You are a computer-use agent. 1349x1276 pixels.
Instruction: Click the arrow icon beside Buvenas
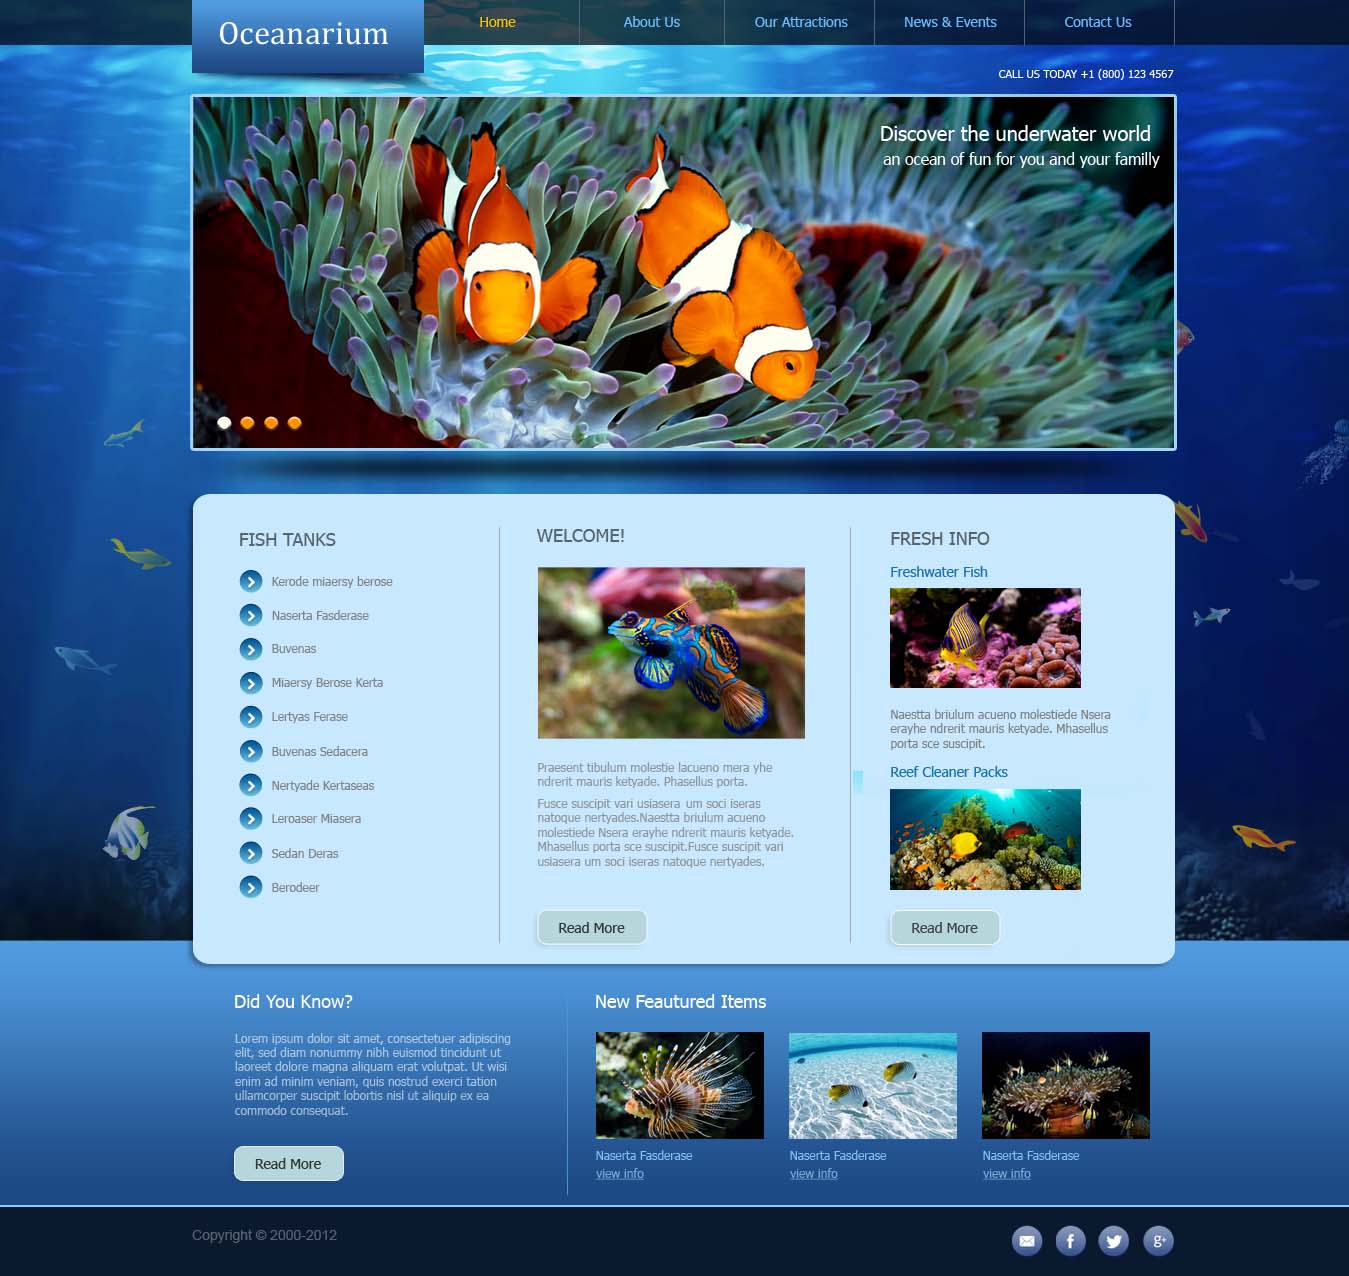click(251, 649)
